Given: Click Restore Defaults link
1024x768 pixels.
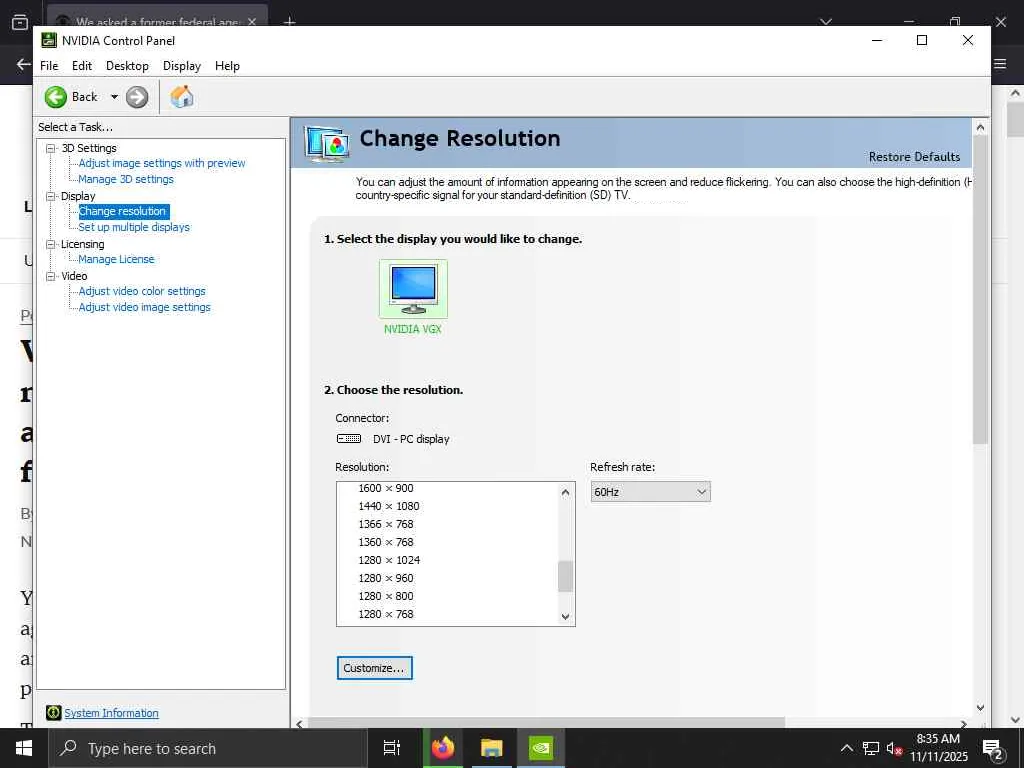Looking at the screenshot, I should click(914, 157).
